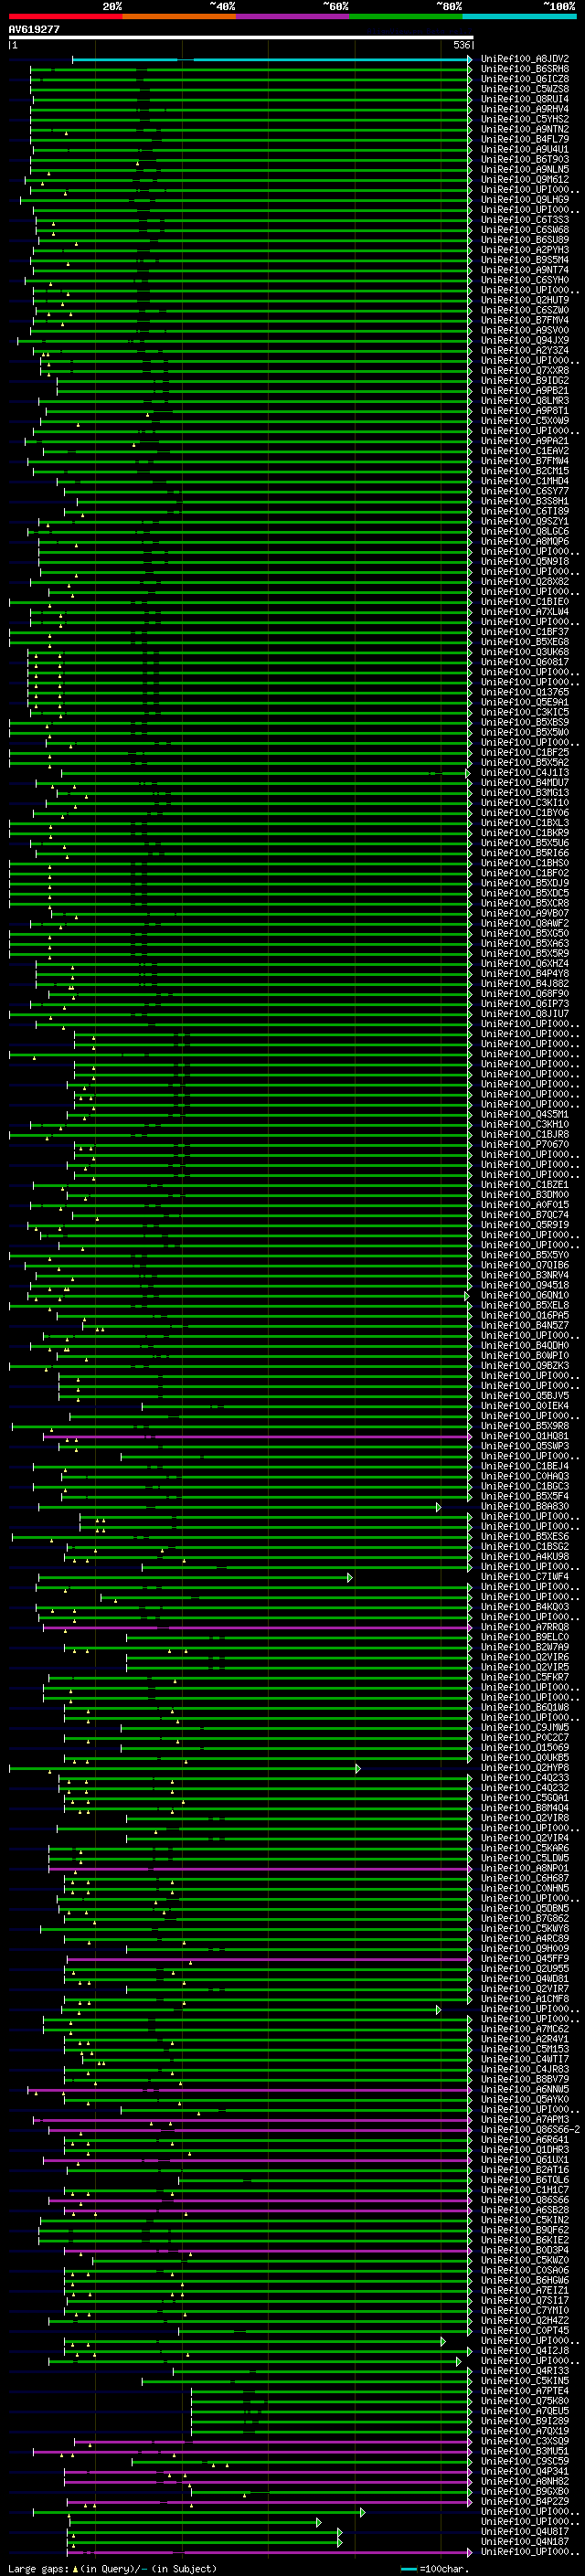
Task: Click the query end position 536
Action: (462, 45)
